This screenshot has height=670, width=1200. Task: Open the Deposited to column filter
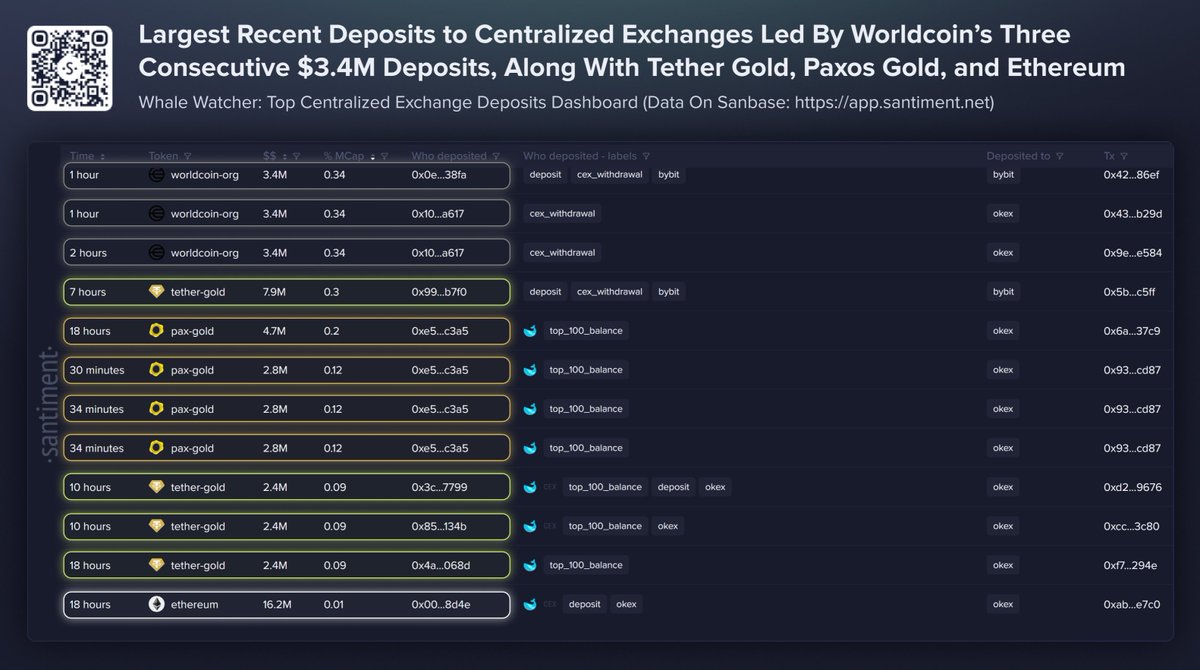click(x=1059, y=157)
